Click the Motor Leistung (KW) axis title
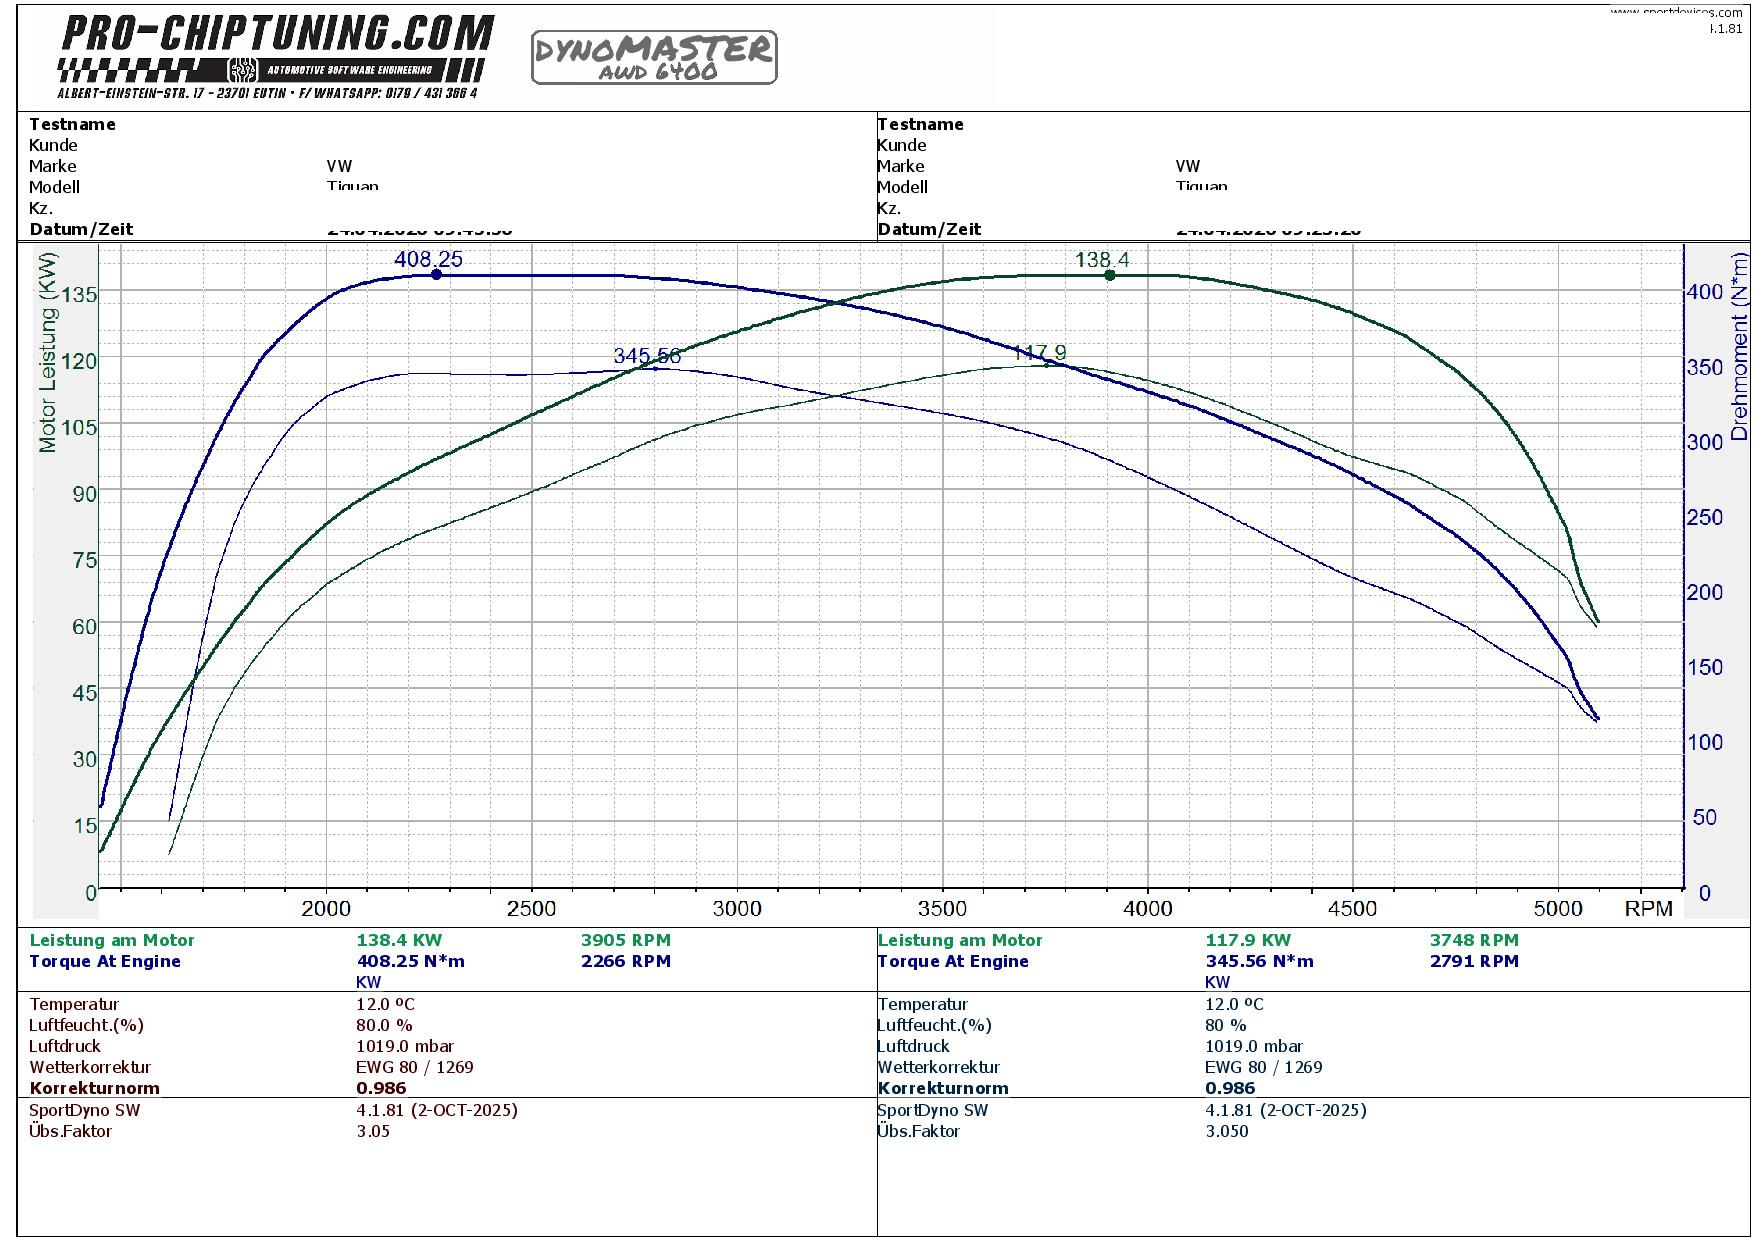 pyautogui.click(x=48, y=352)
